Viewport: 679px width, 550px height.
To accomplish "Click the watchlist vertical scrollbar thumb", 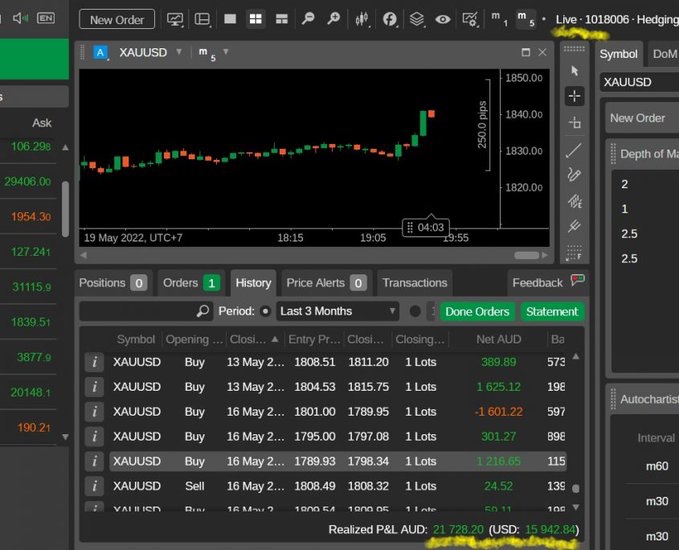I will tap(65, 209).
